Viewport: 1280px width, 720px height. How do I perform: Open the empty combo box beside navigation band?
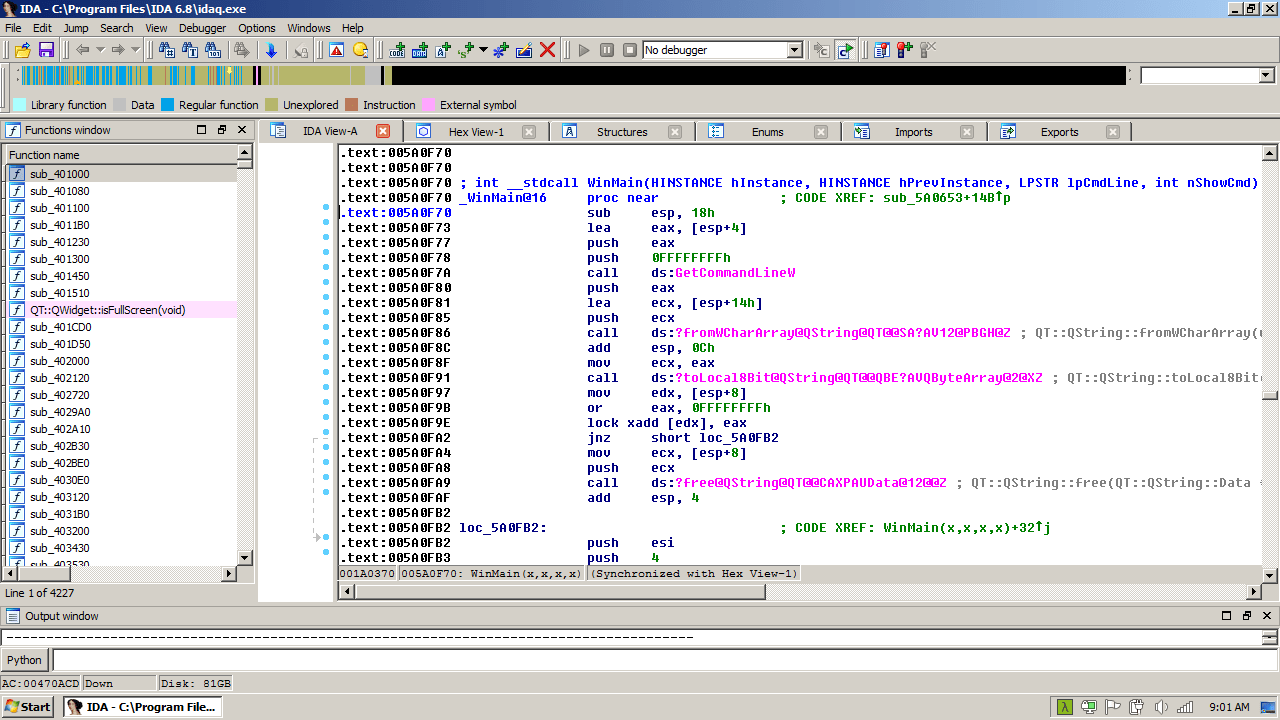click(1266, 76)
